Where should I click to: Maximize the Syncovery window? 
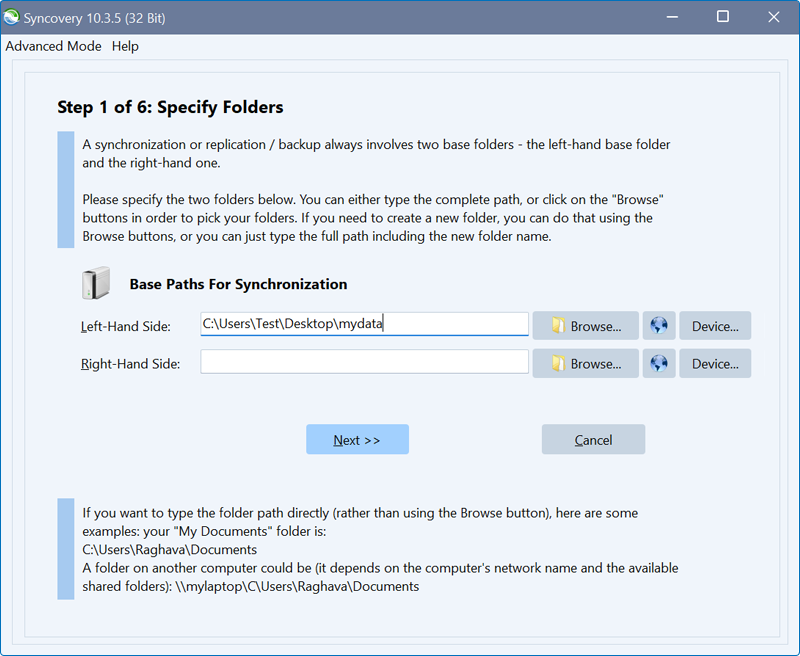[x=722, y=17]
